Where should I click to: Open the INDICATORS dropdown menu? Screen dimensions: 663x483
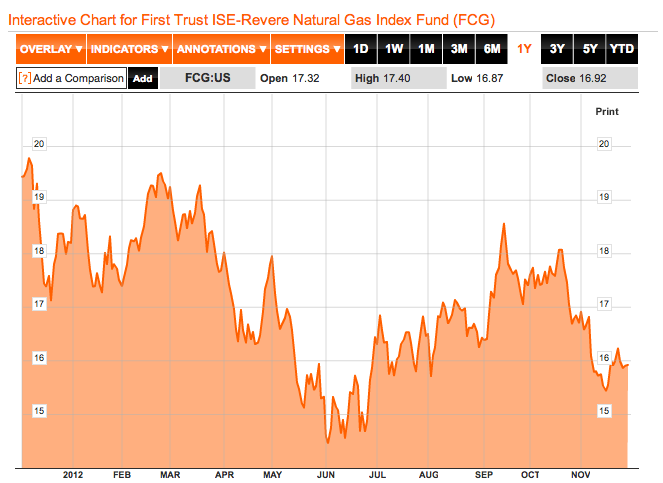click(x=129, y=49)
